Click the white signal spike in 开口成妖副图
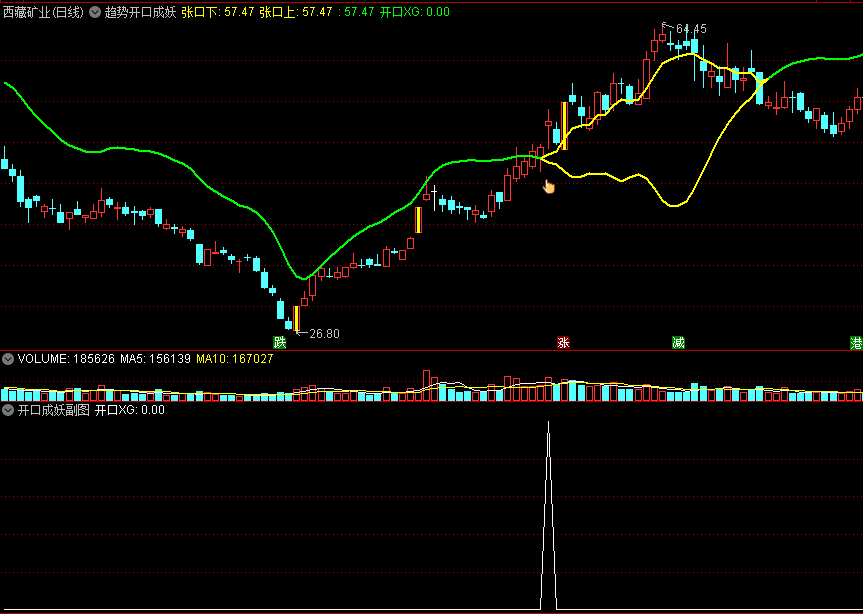 point(548,516)
